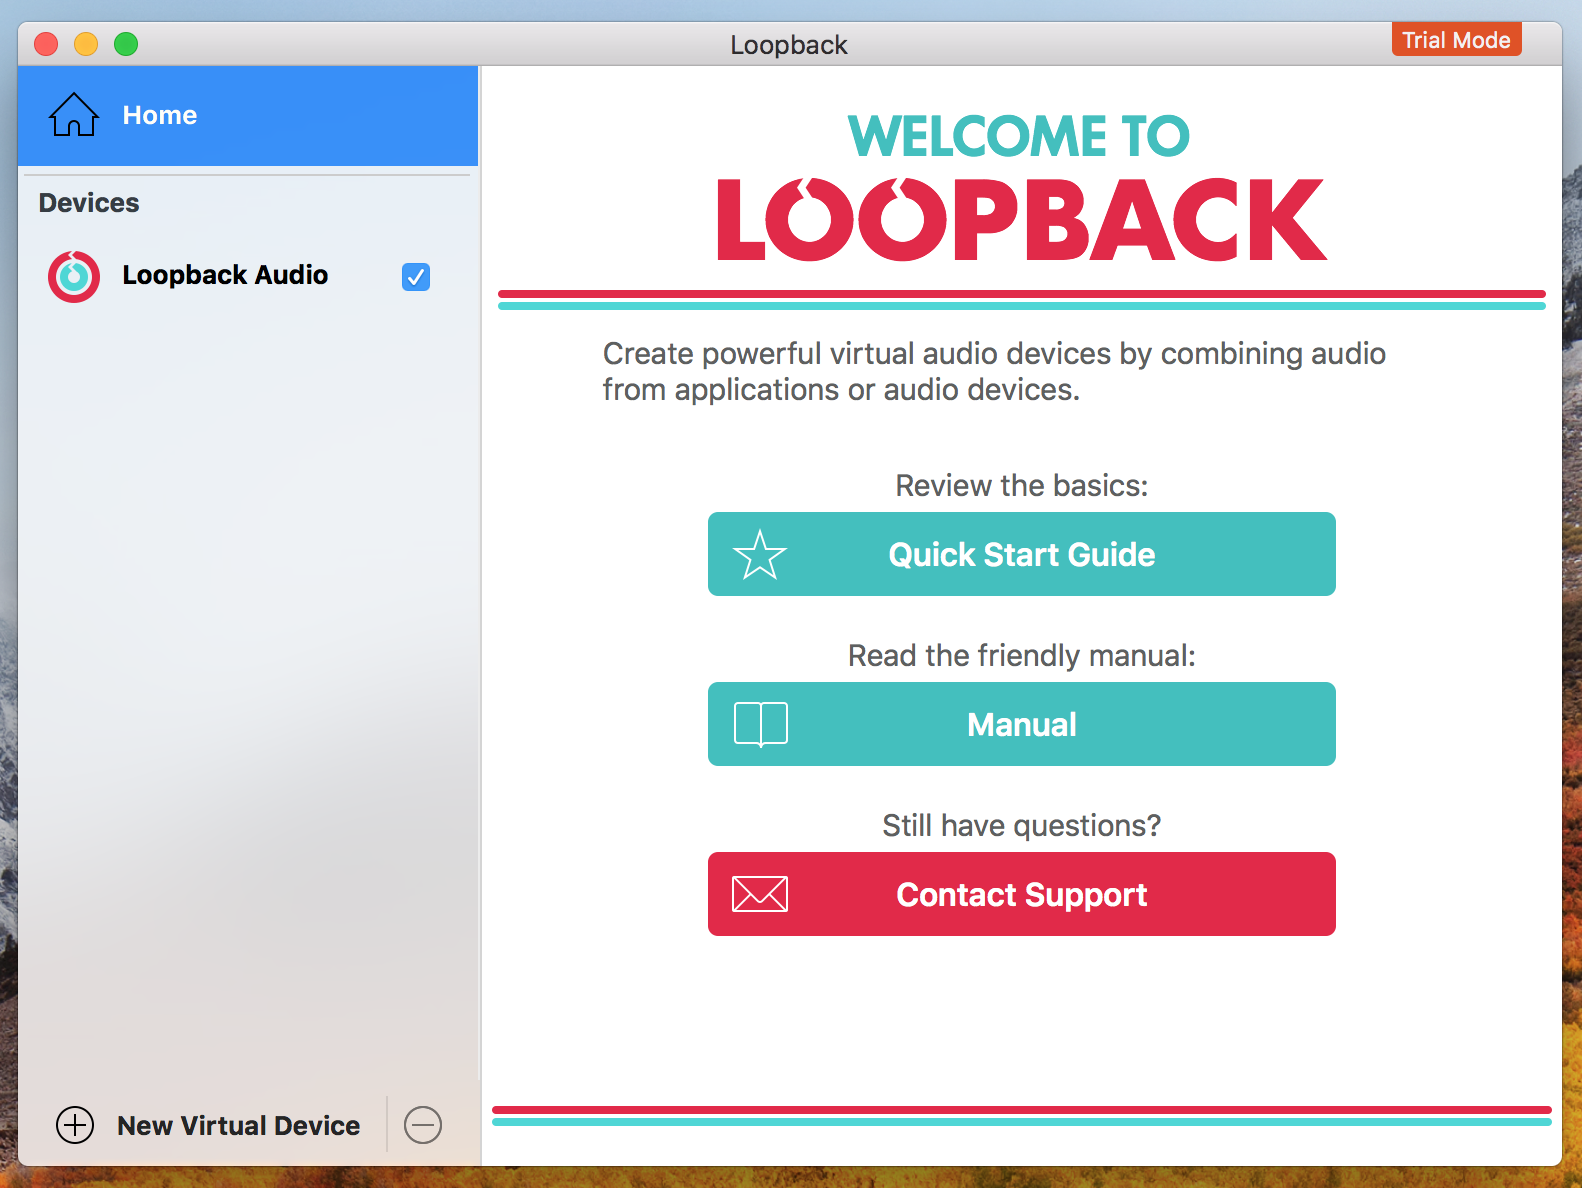
Task: Click the LOOPBACK logo heading
Action: click(x=1022, y=220)
